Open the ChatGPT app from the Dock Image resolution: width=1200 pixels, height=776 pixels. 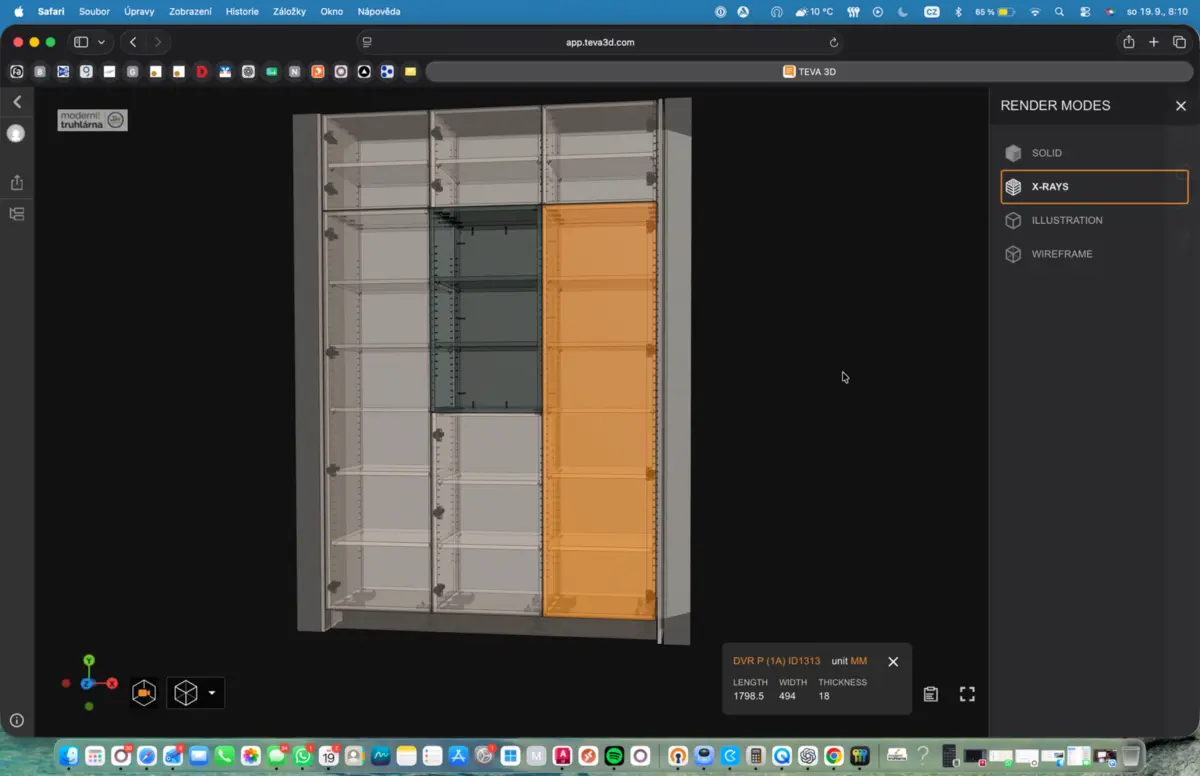click(808, 756)
